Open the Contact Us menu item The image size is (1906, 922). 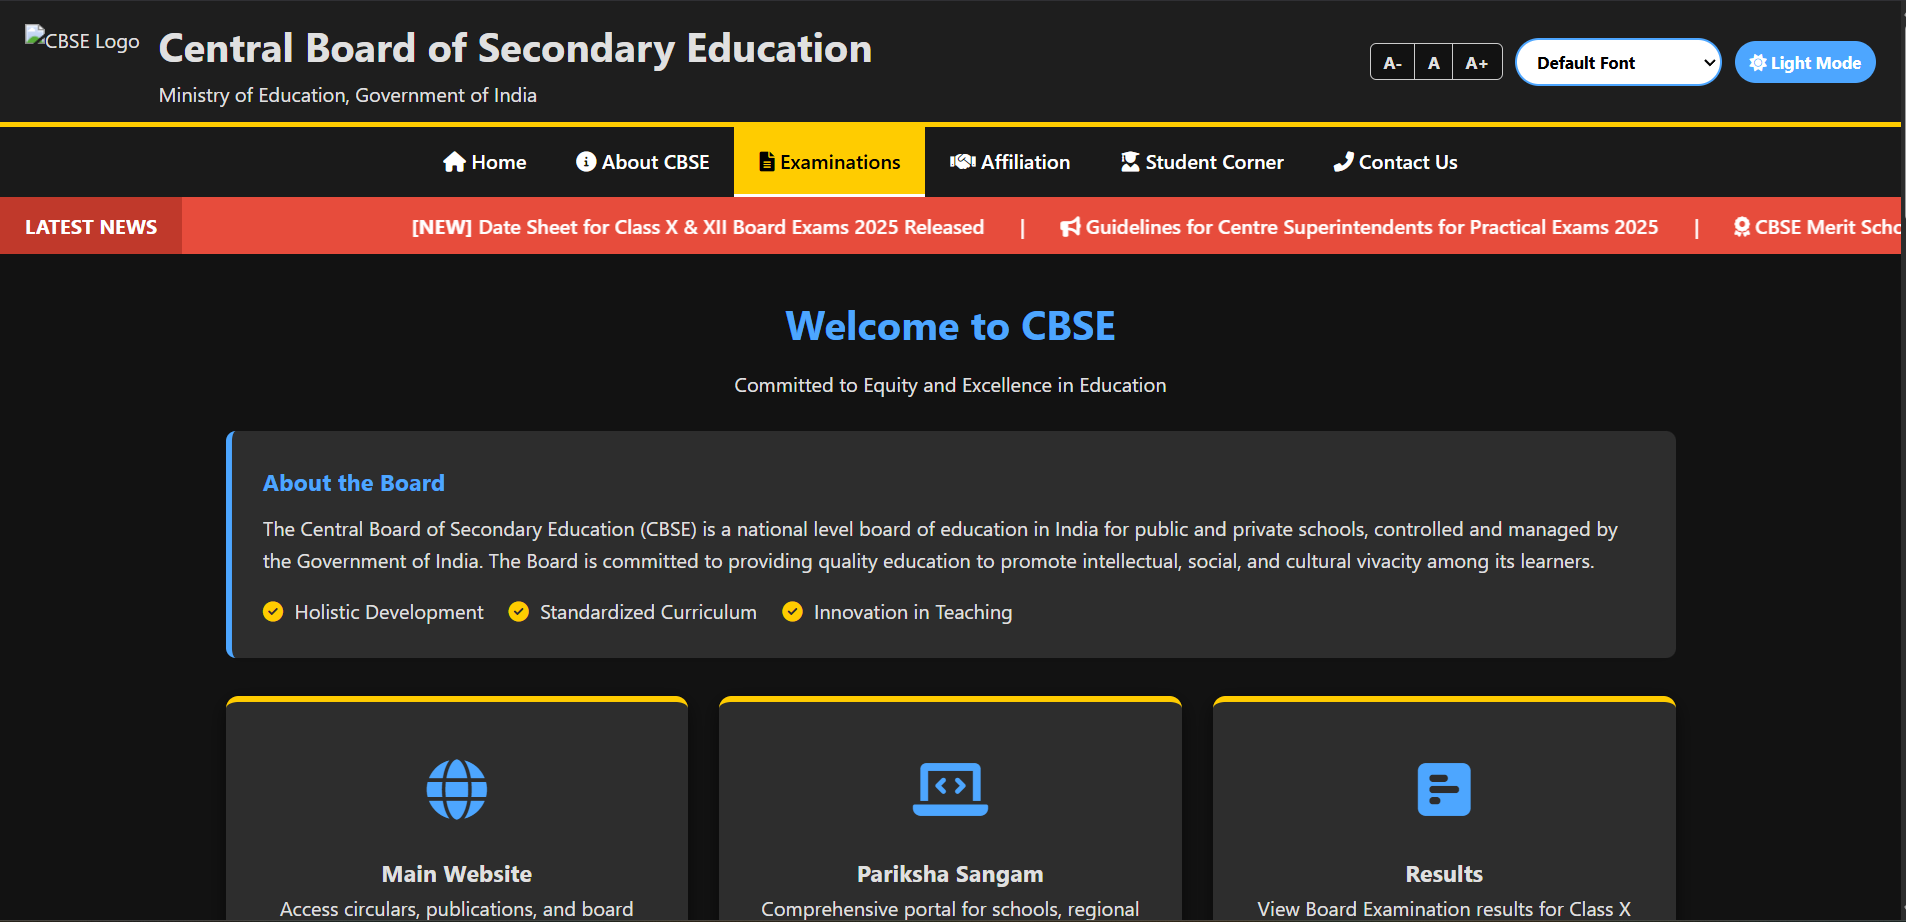(1395, 162)
